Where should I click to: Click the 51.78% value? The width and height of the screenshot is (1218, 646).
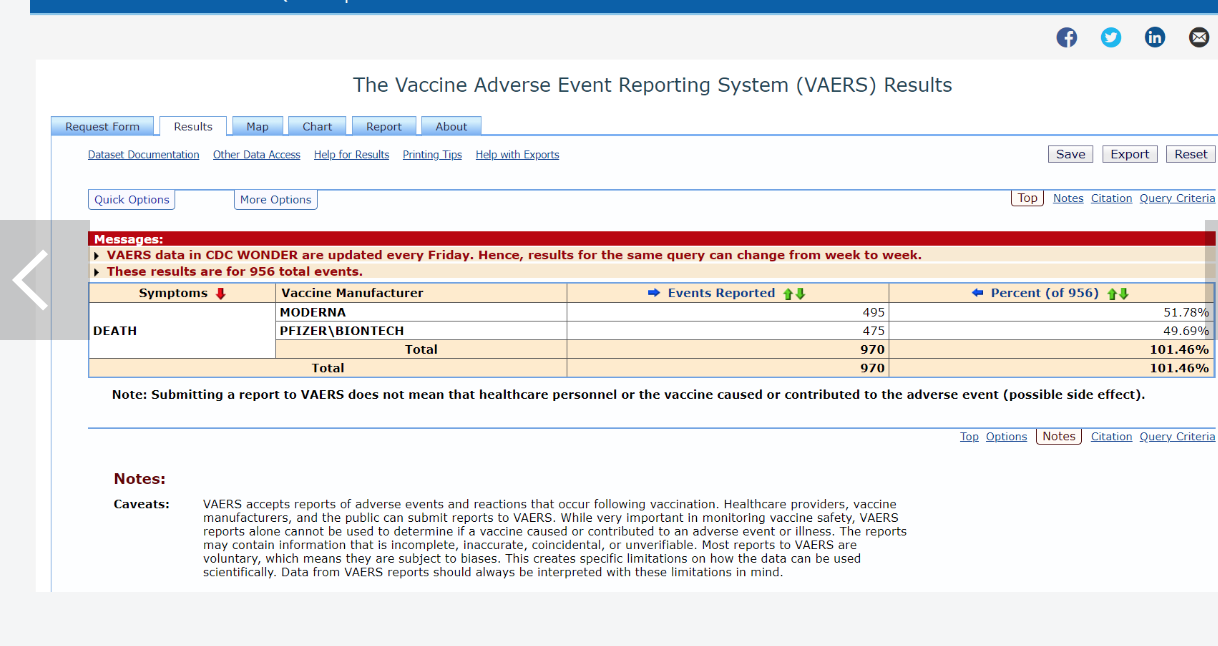click(1188, 312)
